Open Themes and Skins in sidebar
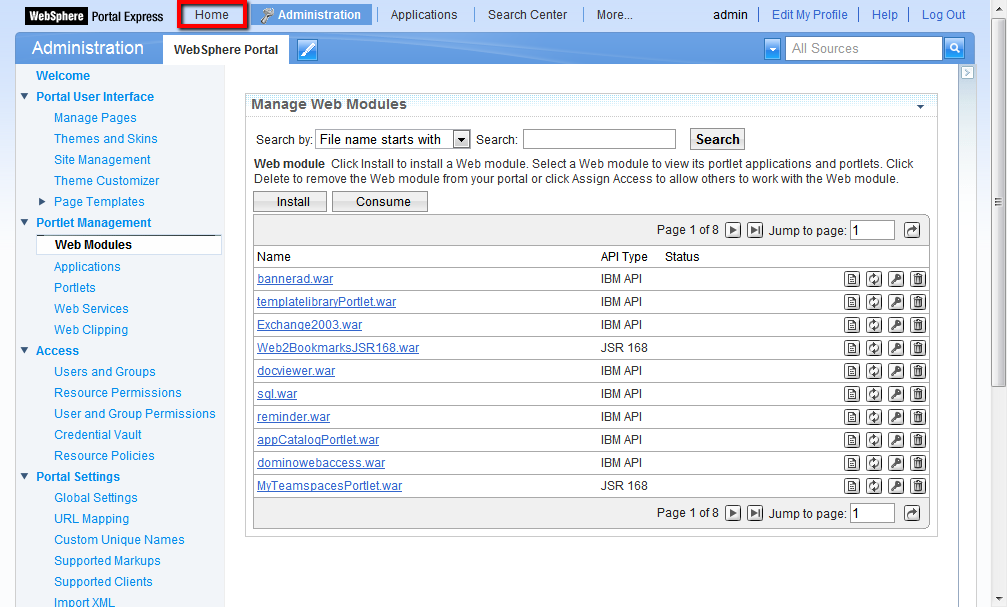Viewport: 1007px width, 607px height. tap(105, 139)
